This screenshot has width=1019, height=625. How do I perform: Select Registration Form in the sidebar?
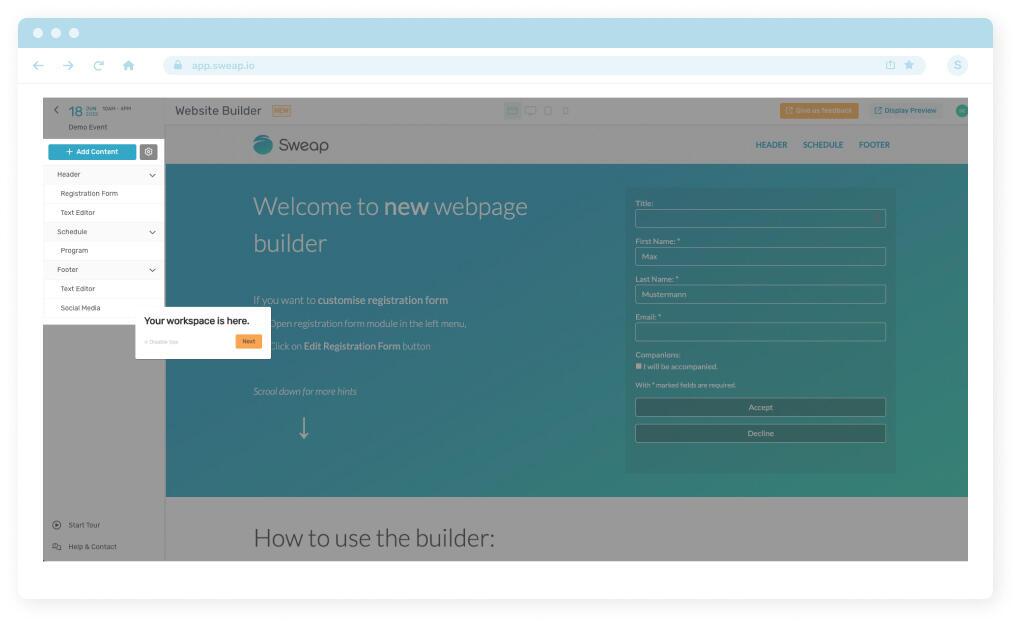point(89,194)
